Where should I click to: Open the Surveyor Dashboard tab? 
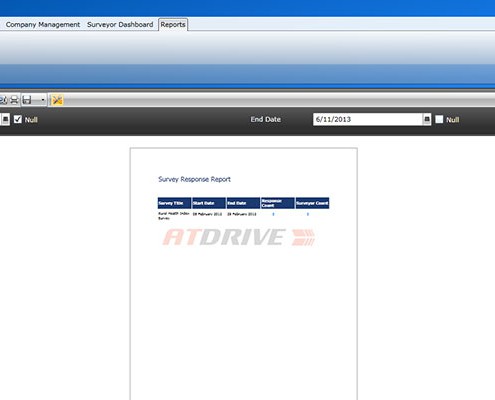120,25
